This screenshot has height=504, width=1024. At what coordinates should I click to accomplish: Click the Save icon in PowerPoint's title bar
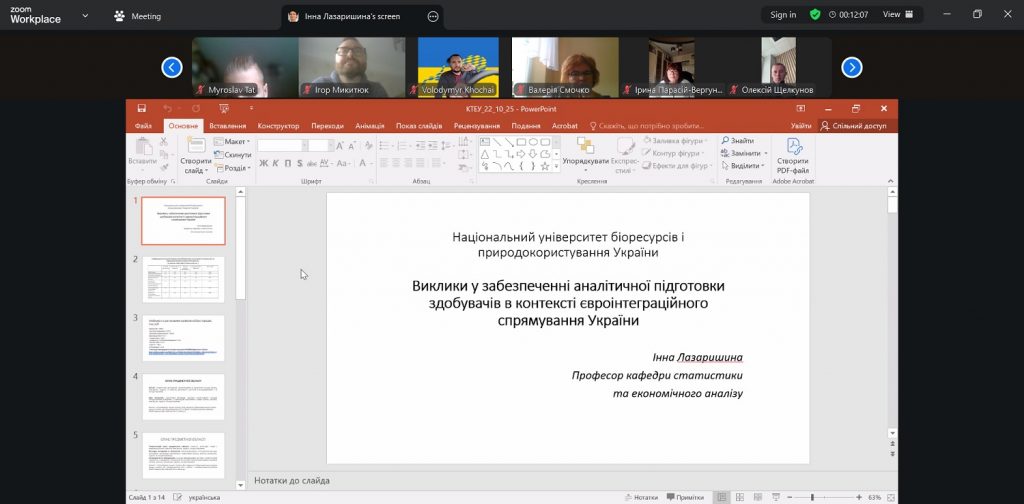[142, 108]
